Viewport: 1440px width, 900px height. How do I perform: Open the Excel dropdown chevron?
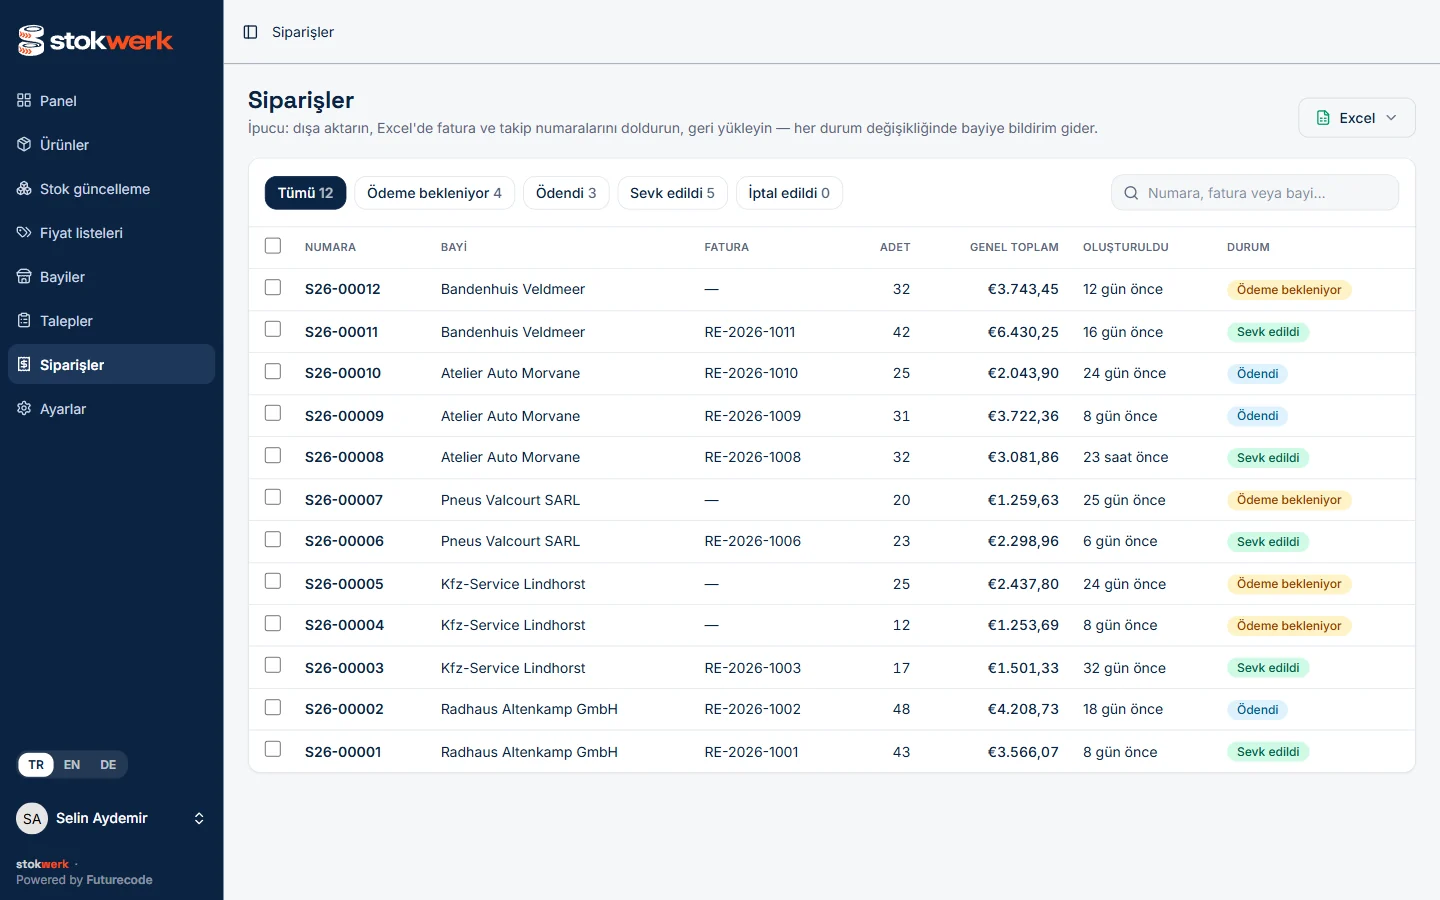[x=1391, y=118]
